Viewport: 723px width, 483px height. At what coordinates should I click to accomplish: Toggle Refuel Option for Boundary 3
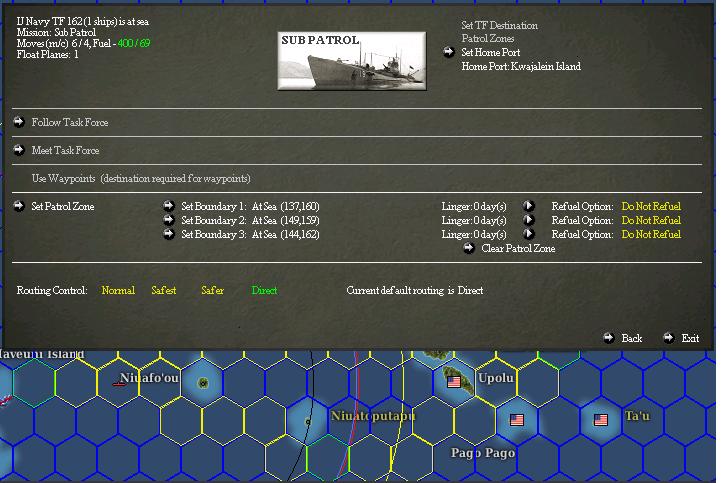click(x=651, y=234)
